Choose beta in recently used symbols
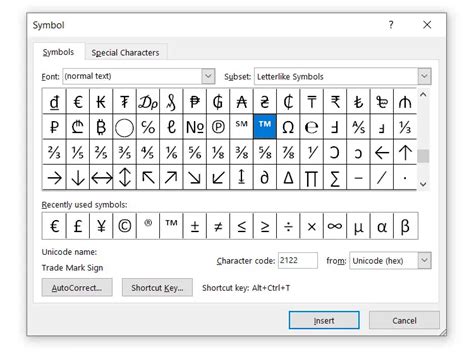Viewport: 474px width, 362px height. (x=405, y=226)
